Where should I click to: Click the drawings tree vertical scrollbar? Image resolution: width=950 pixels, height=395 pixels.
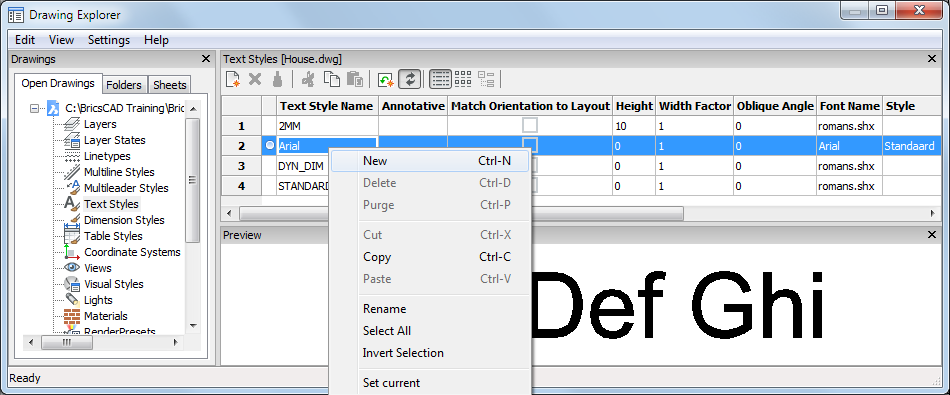pos(193,218)
